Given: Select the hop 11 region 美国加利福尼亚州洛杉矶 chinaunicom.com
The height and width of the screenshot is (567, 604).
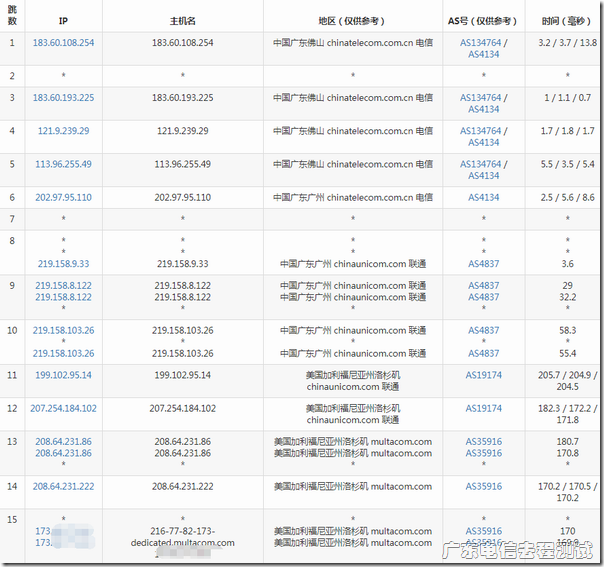Looking at the screenshot, I should 353,381.
